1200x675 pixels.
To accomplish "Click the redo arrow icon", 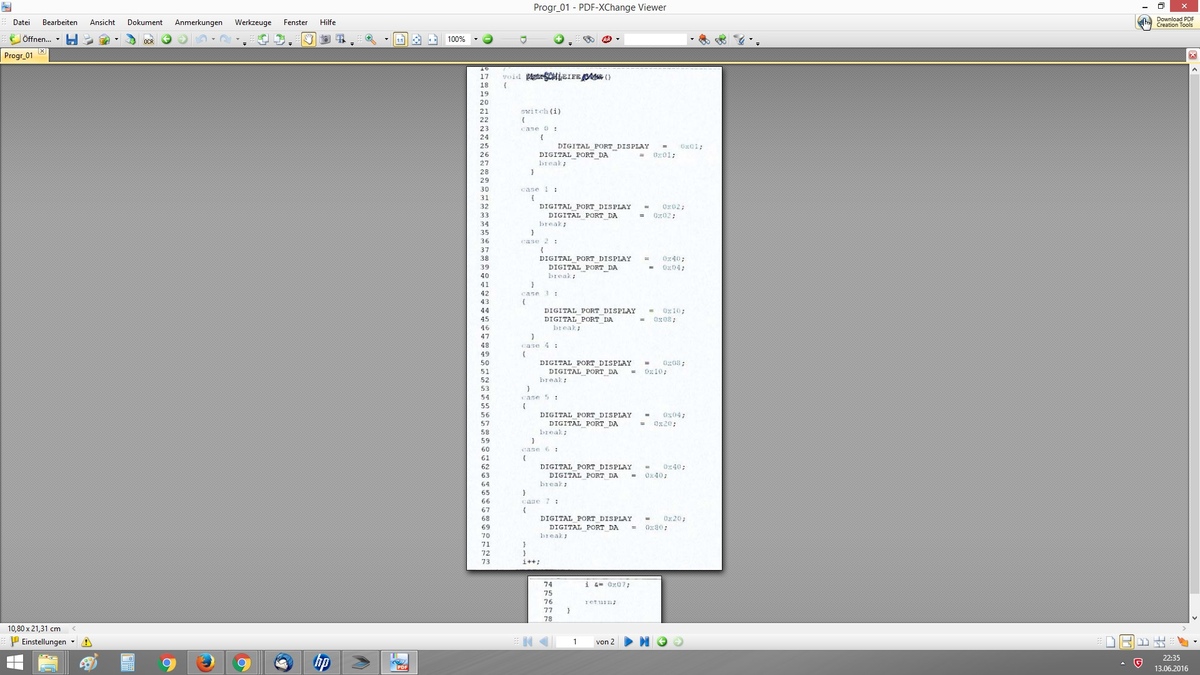I will click(226, 39).
